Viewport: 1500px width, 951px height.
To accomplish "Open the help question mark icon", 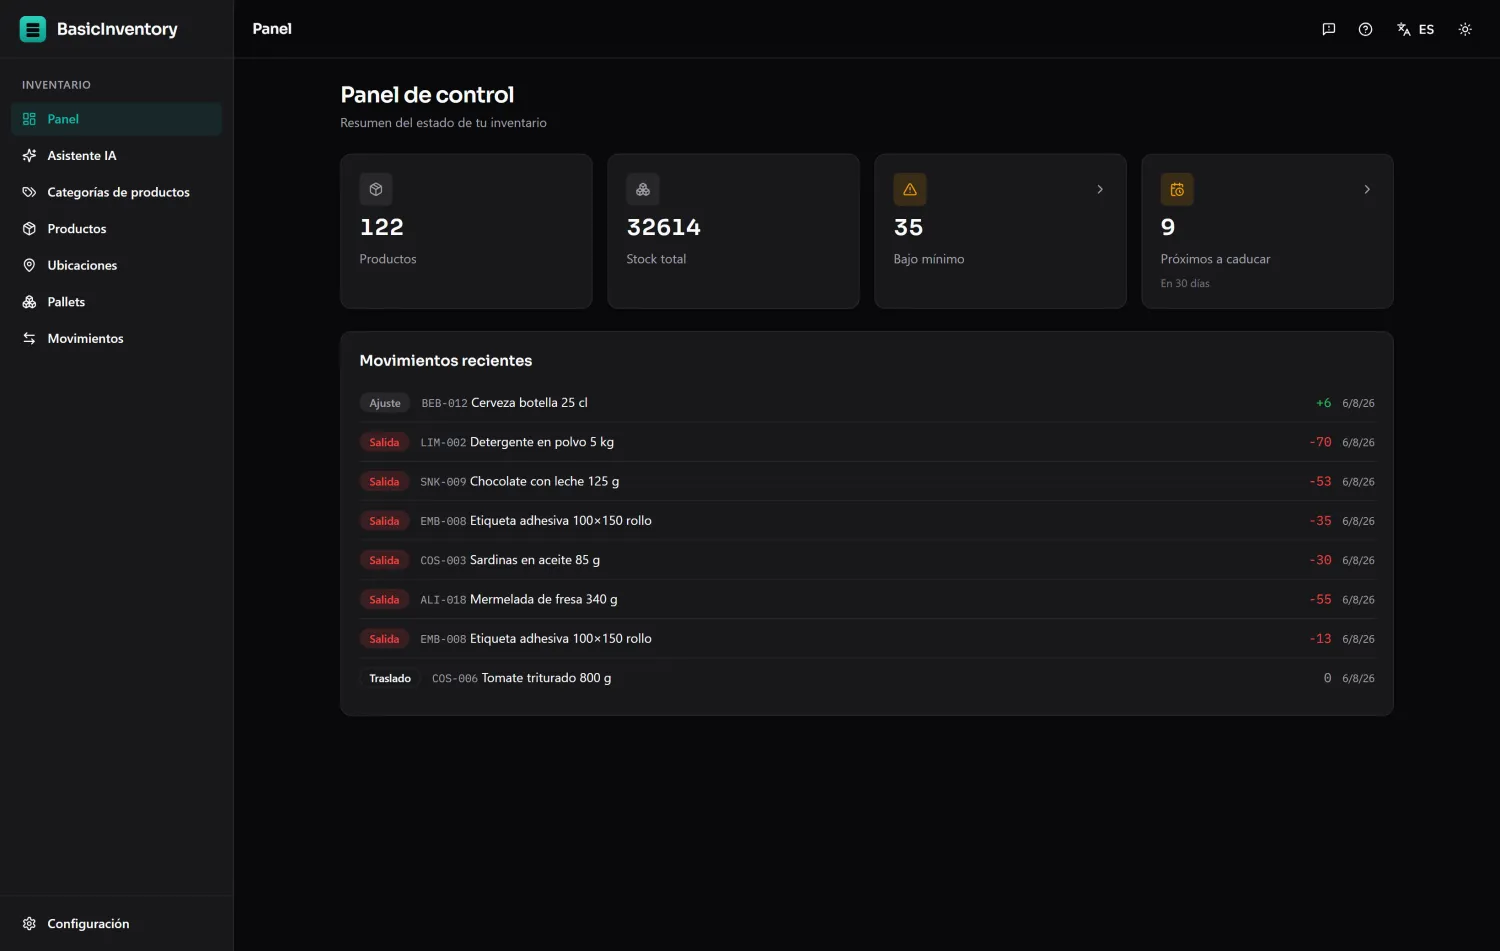I will point(1365,29).
